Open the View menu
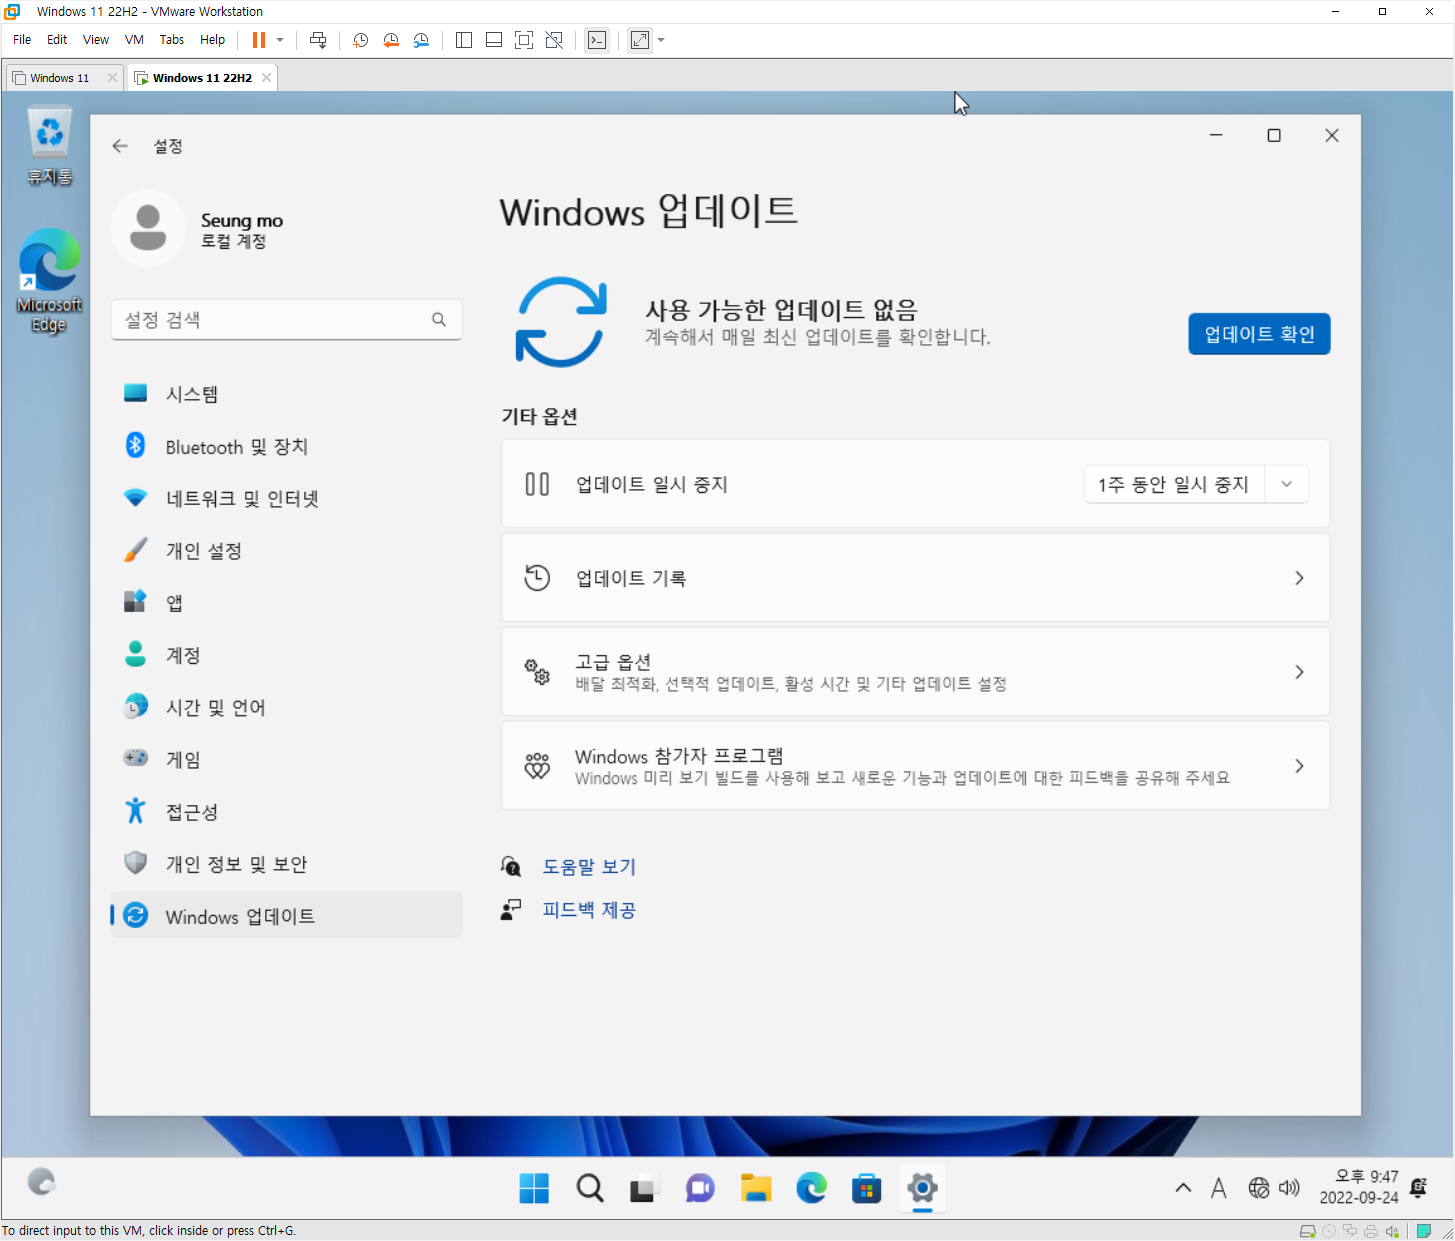This screenshot has width=1455, height=1241. click(96, 40)
